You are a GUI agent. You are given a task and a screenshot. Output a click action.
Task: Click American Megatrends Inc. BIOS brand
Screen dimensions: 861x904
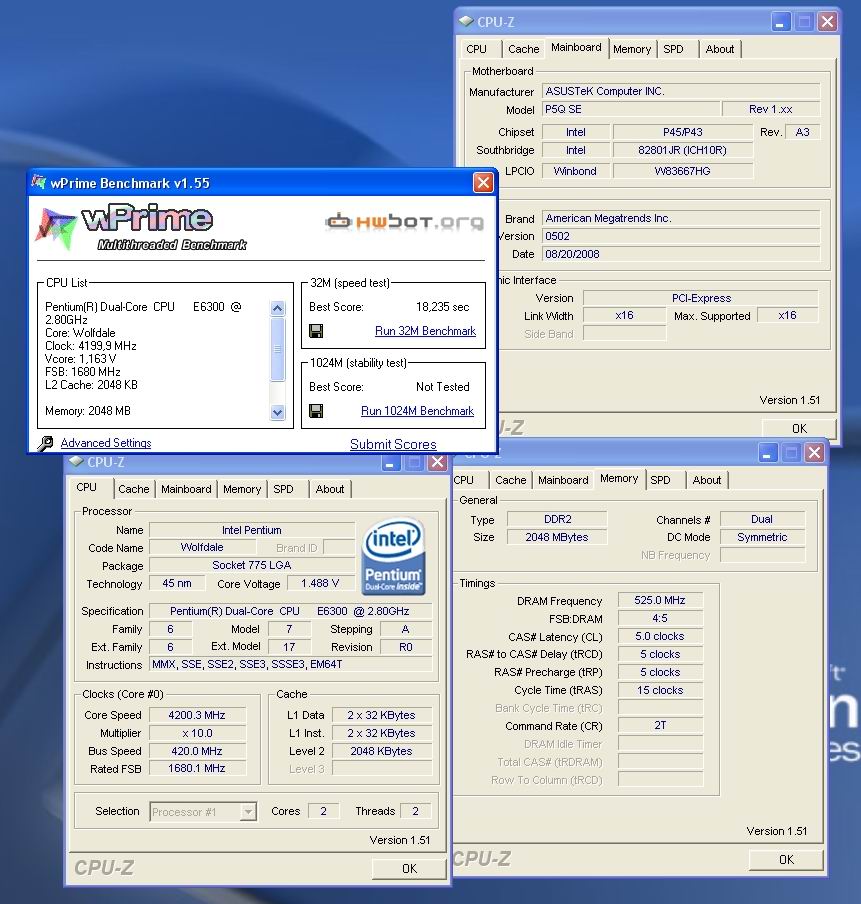point(681,218)
